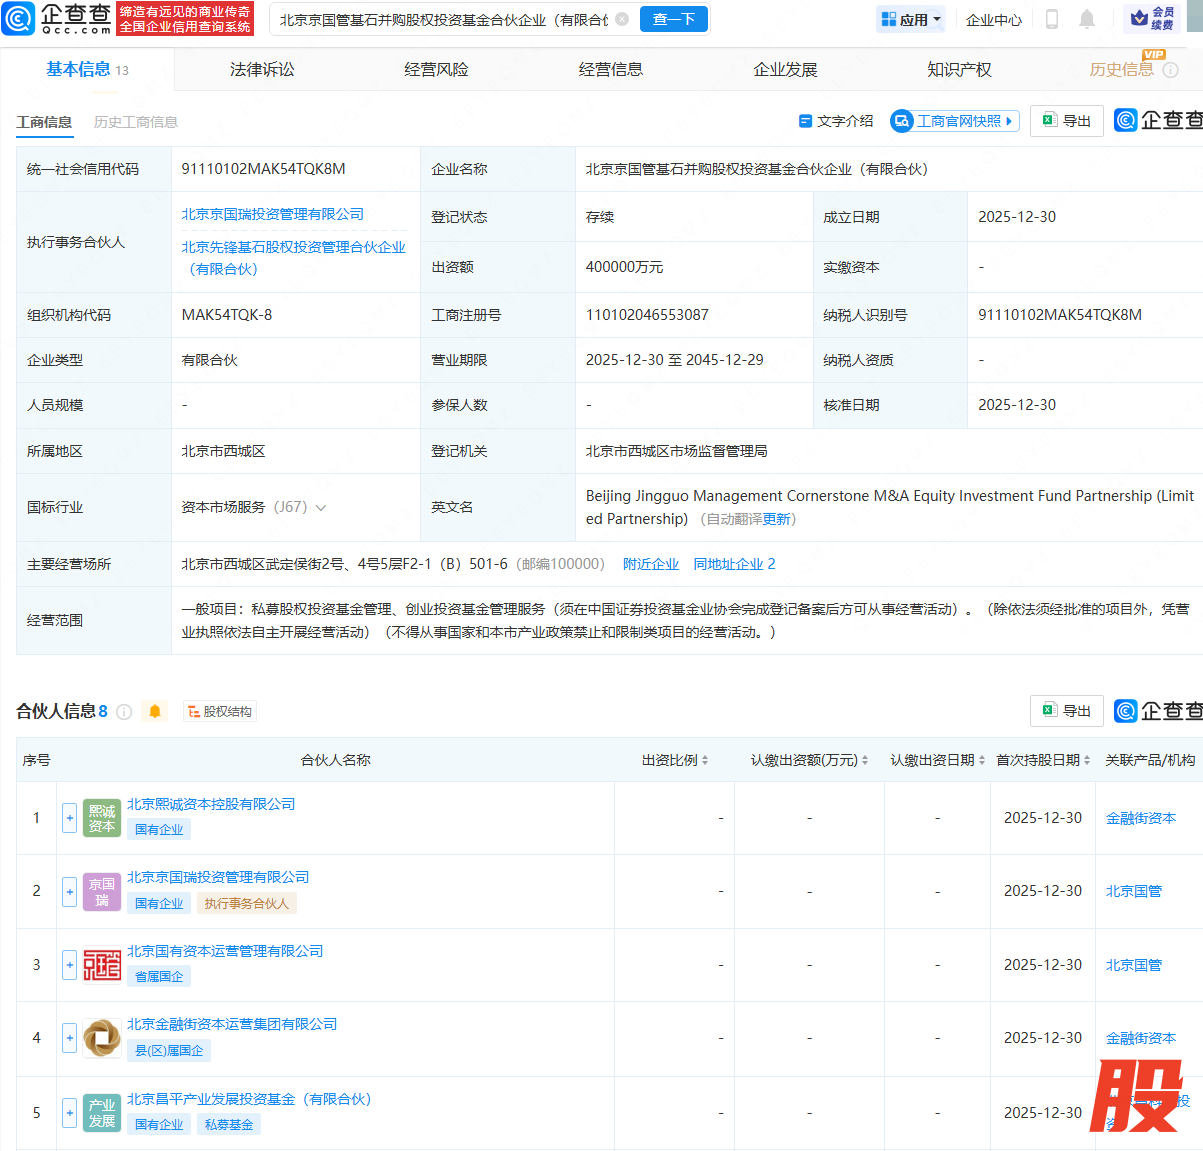Click the Qcc.com logo in the header
Viewport: 1203px width, 1151px height.
pyautogui.click(x=58, y=19)
